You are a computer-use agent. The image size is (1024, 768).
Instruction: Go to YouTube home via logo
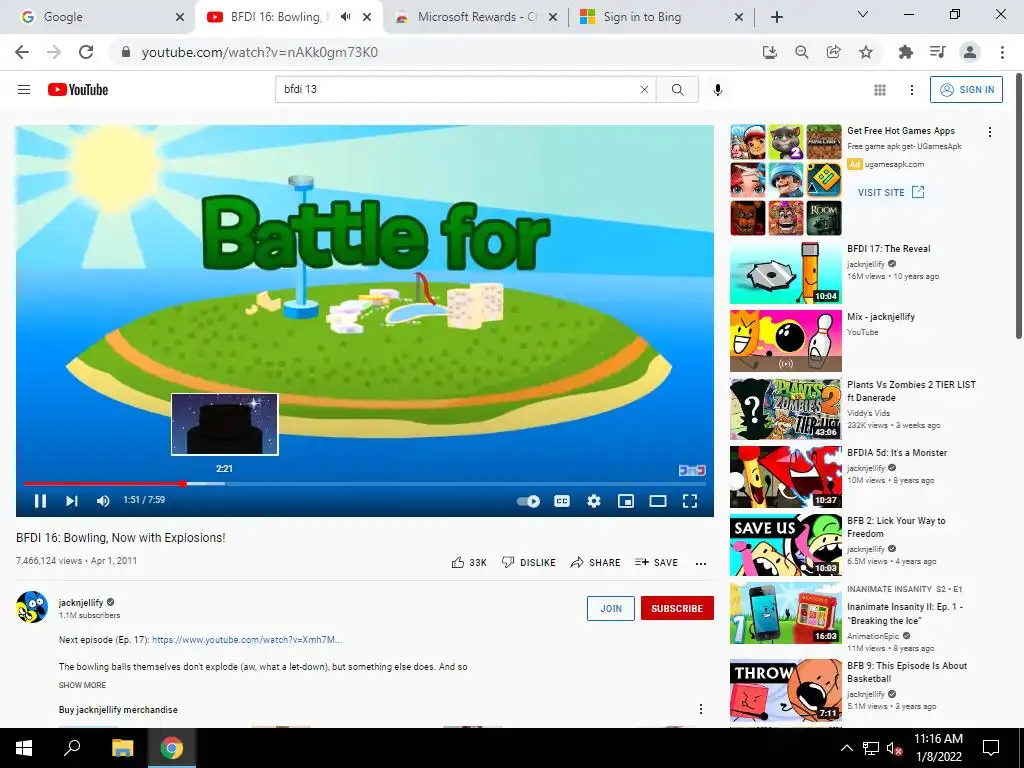78,89
